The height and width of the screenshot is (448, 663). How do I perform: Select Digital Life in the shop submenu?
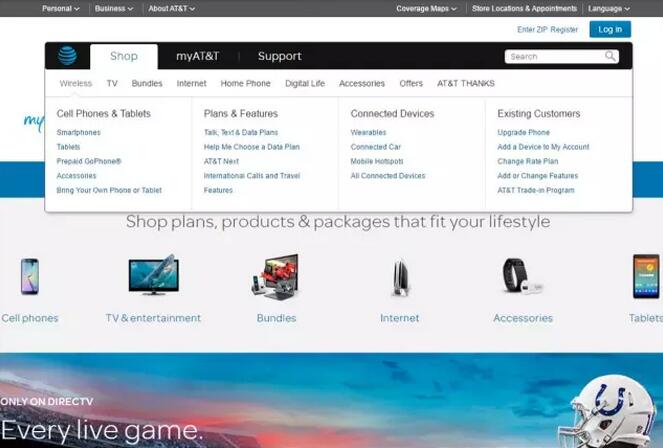[x=305, y=83]
